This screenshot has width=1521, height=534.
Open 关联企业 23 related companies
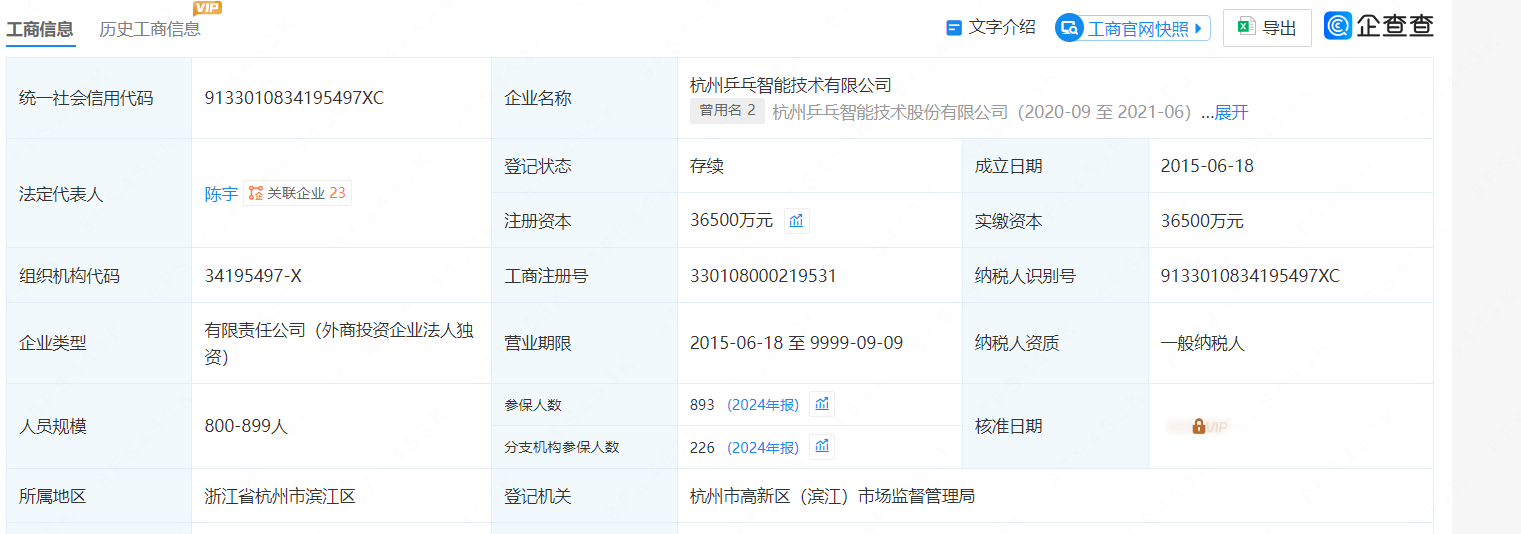pyautogui.click(x=297, y=194)
